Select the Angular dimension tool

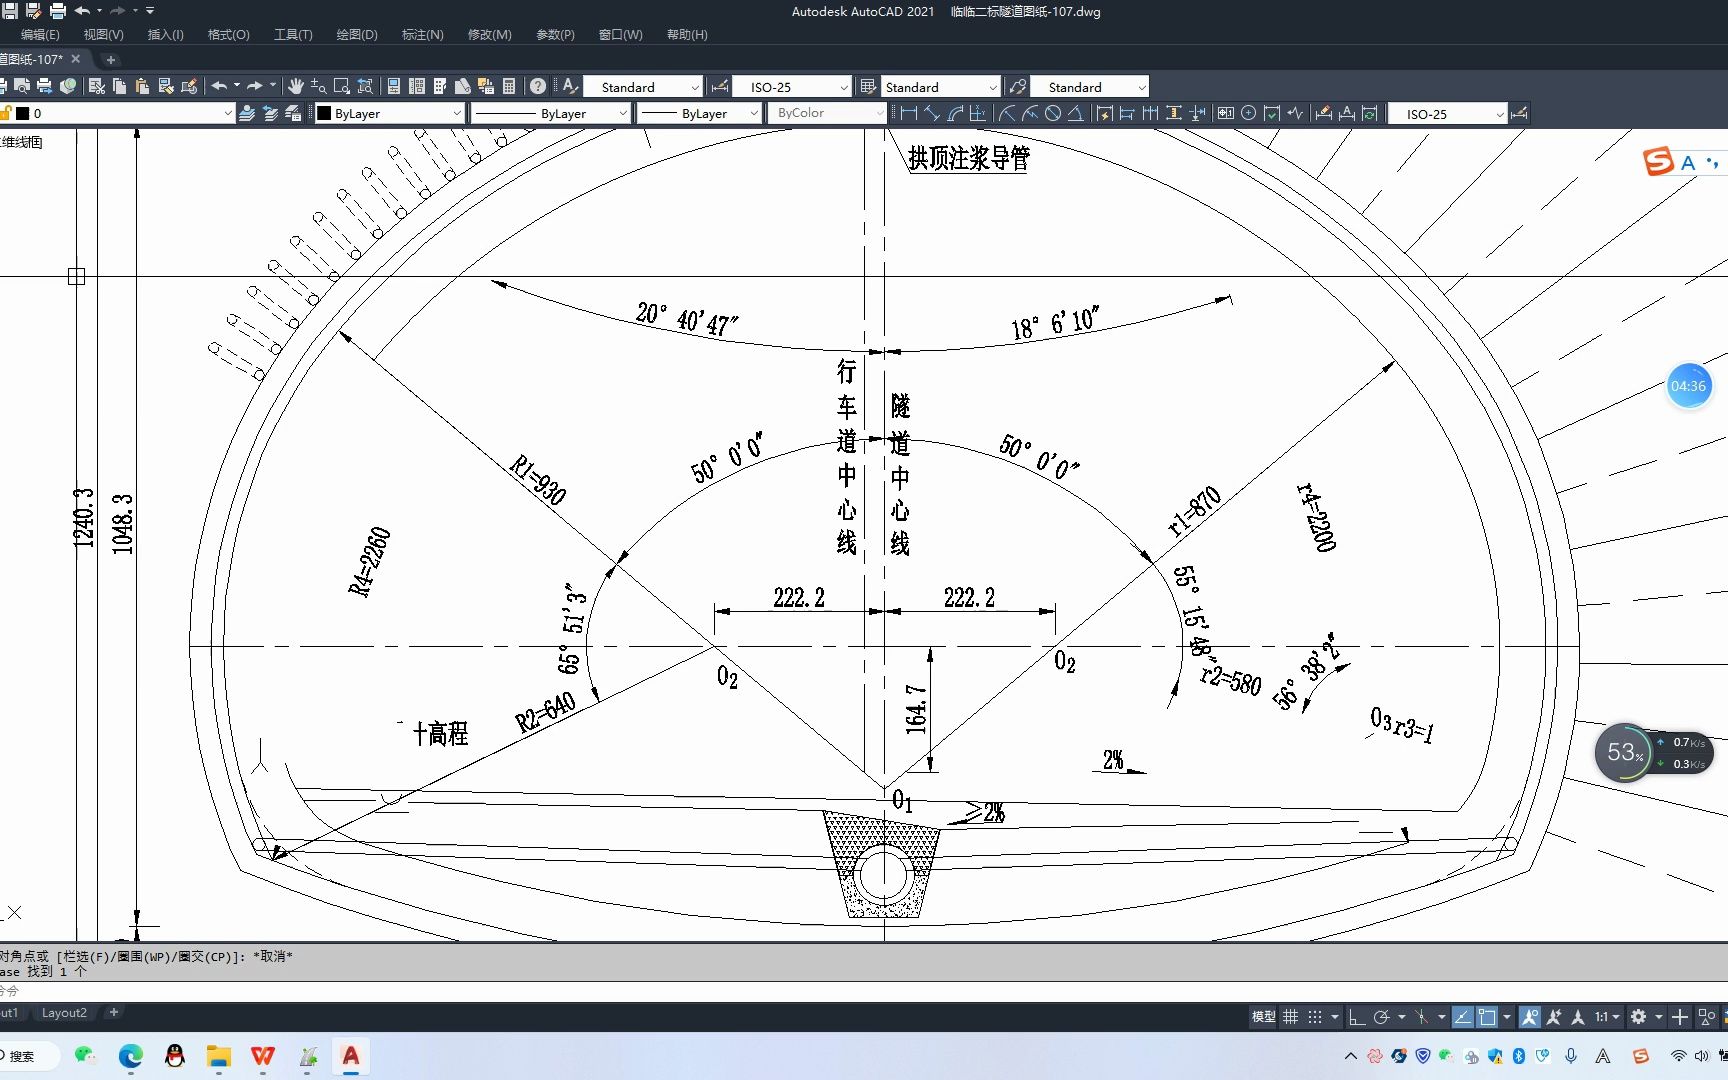tap(1076, 113)
